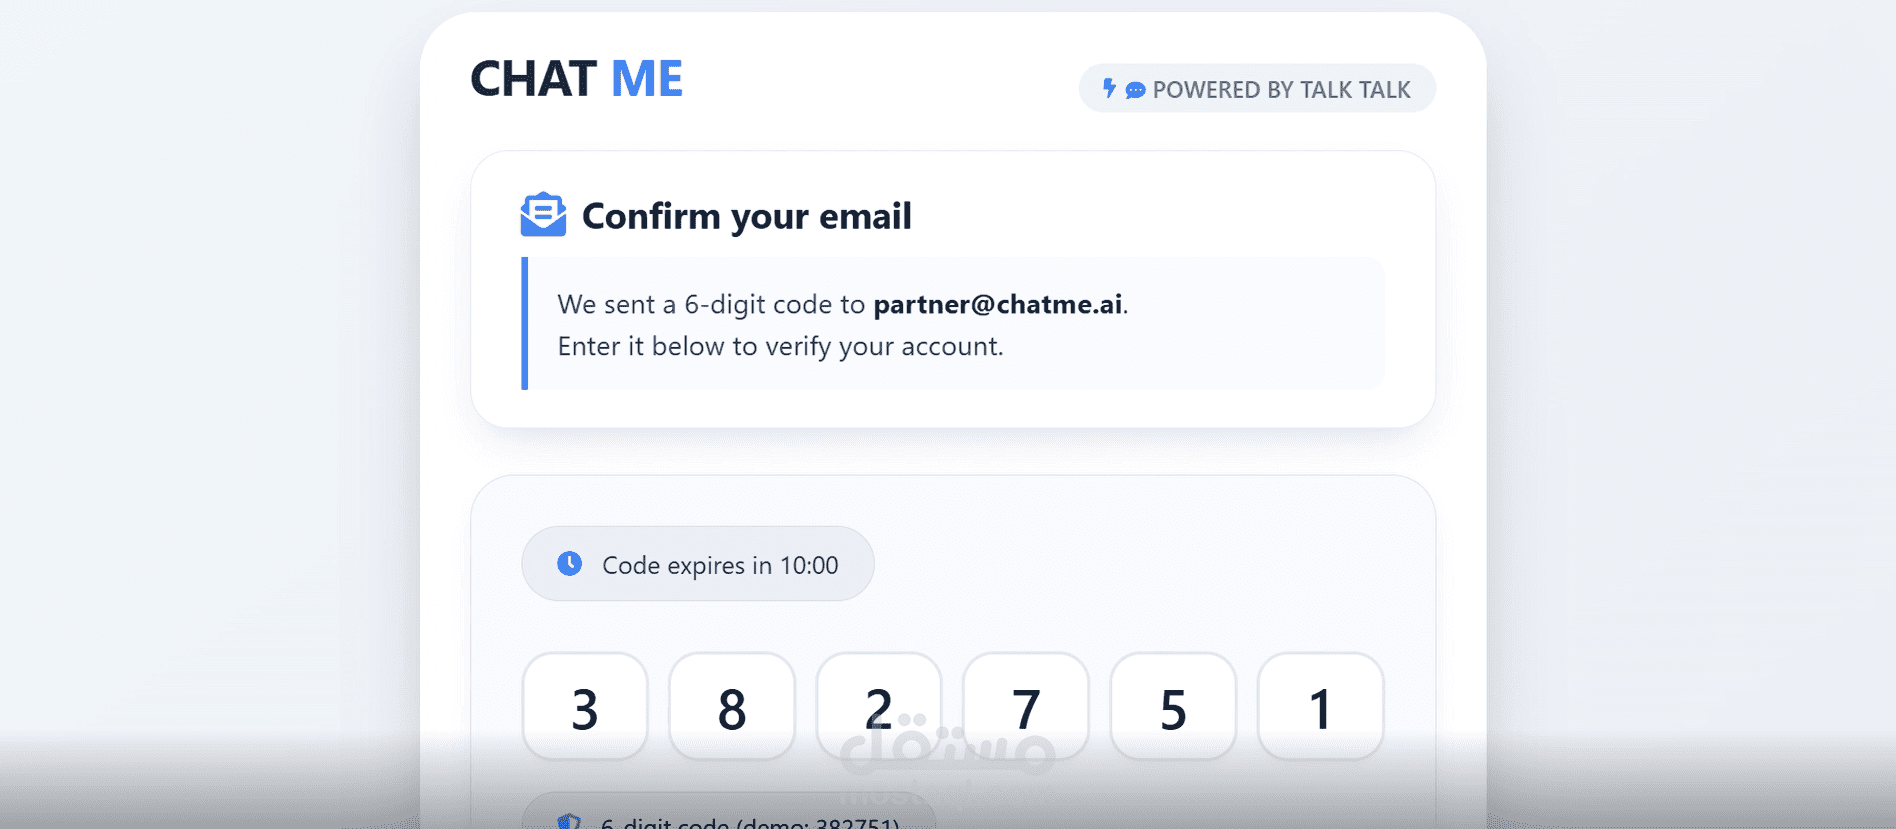Click the blue accent bar beside message
The height and width of the screenshot is (829, 1896).
pyautogui.click(x=524, y=323)
